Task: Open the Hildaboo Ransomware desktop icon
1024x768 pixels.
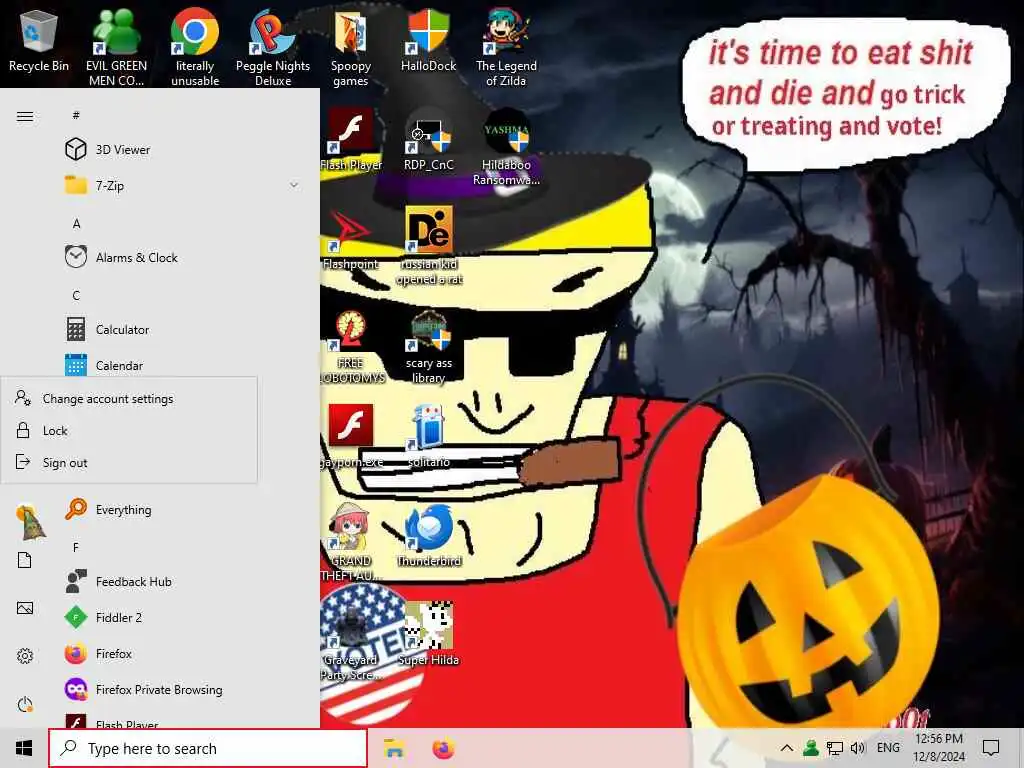Action: [506, 147]
